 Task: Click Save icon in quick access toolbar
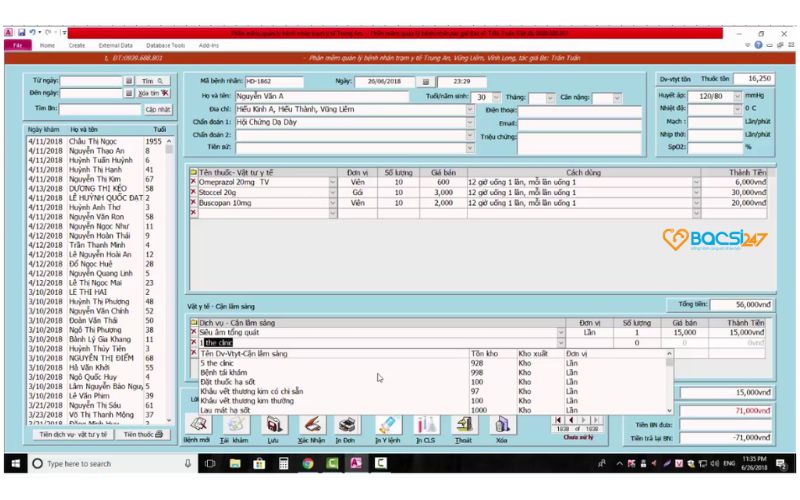tap(21, 32)
